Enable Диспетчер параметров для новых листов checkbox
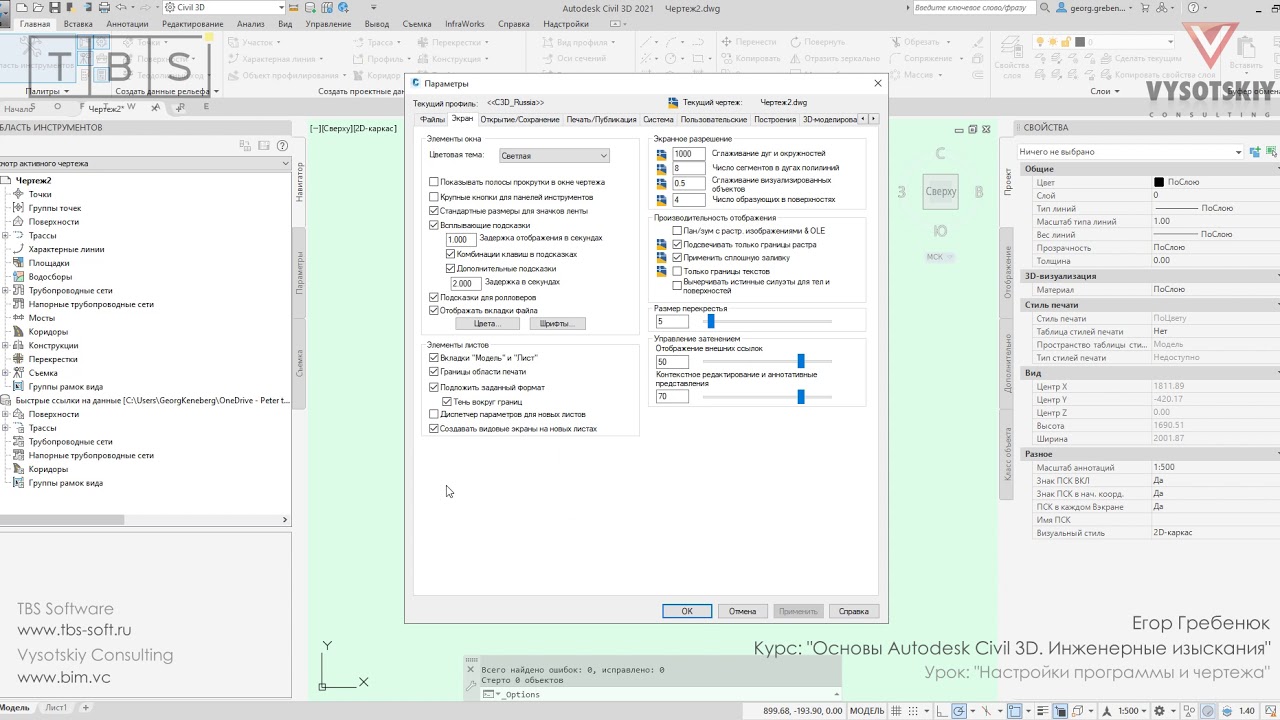Viewport: 1280px width, 720px height. coord(433,414)
